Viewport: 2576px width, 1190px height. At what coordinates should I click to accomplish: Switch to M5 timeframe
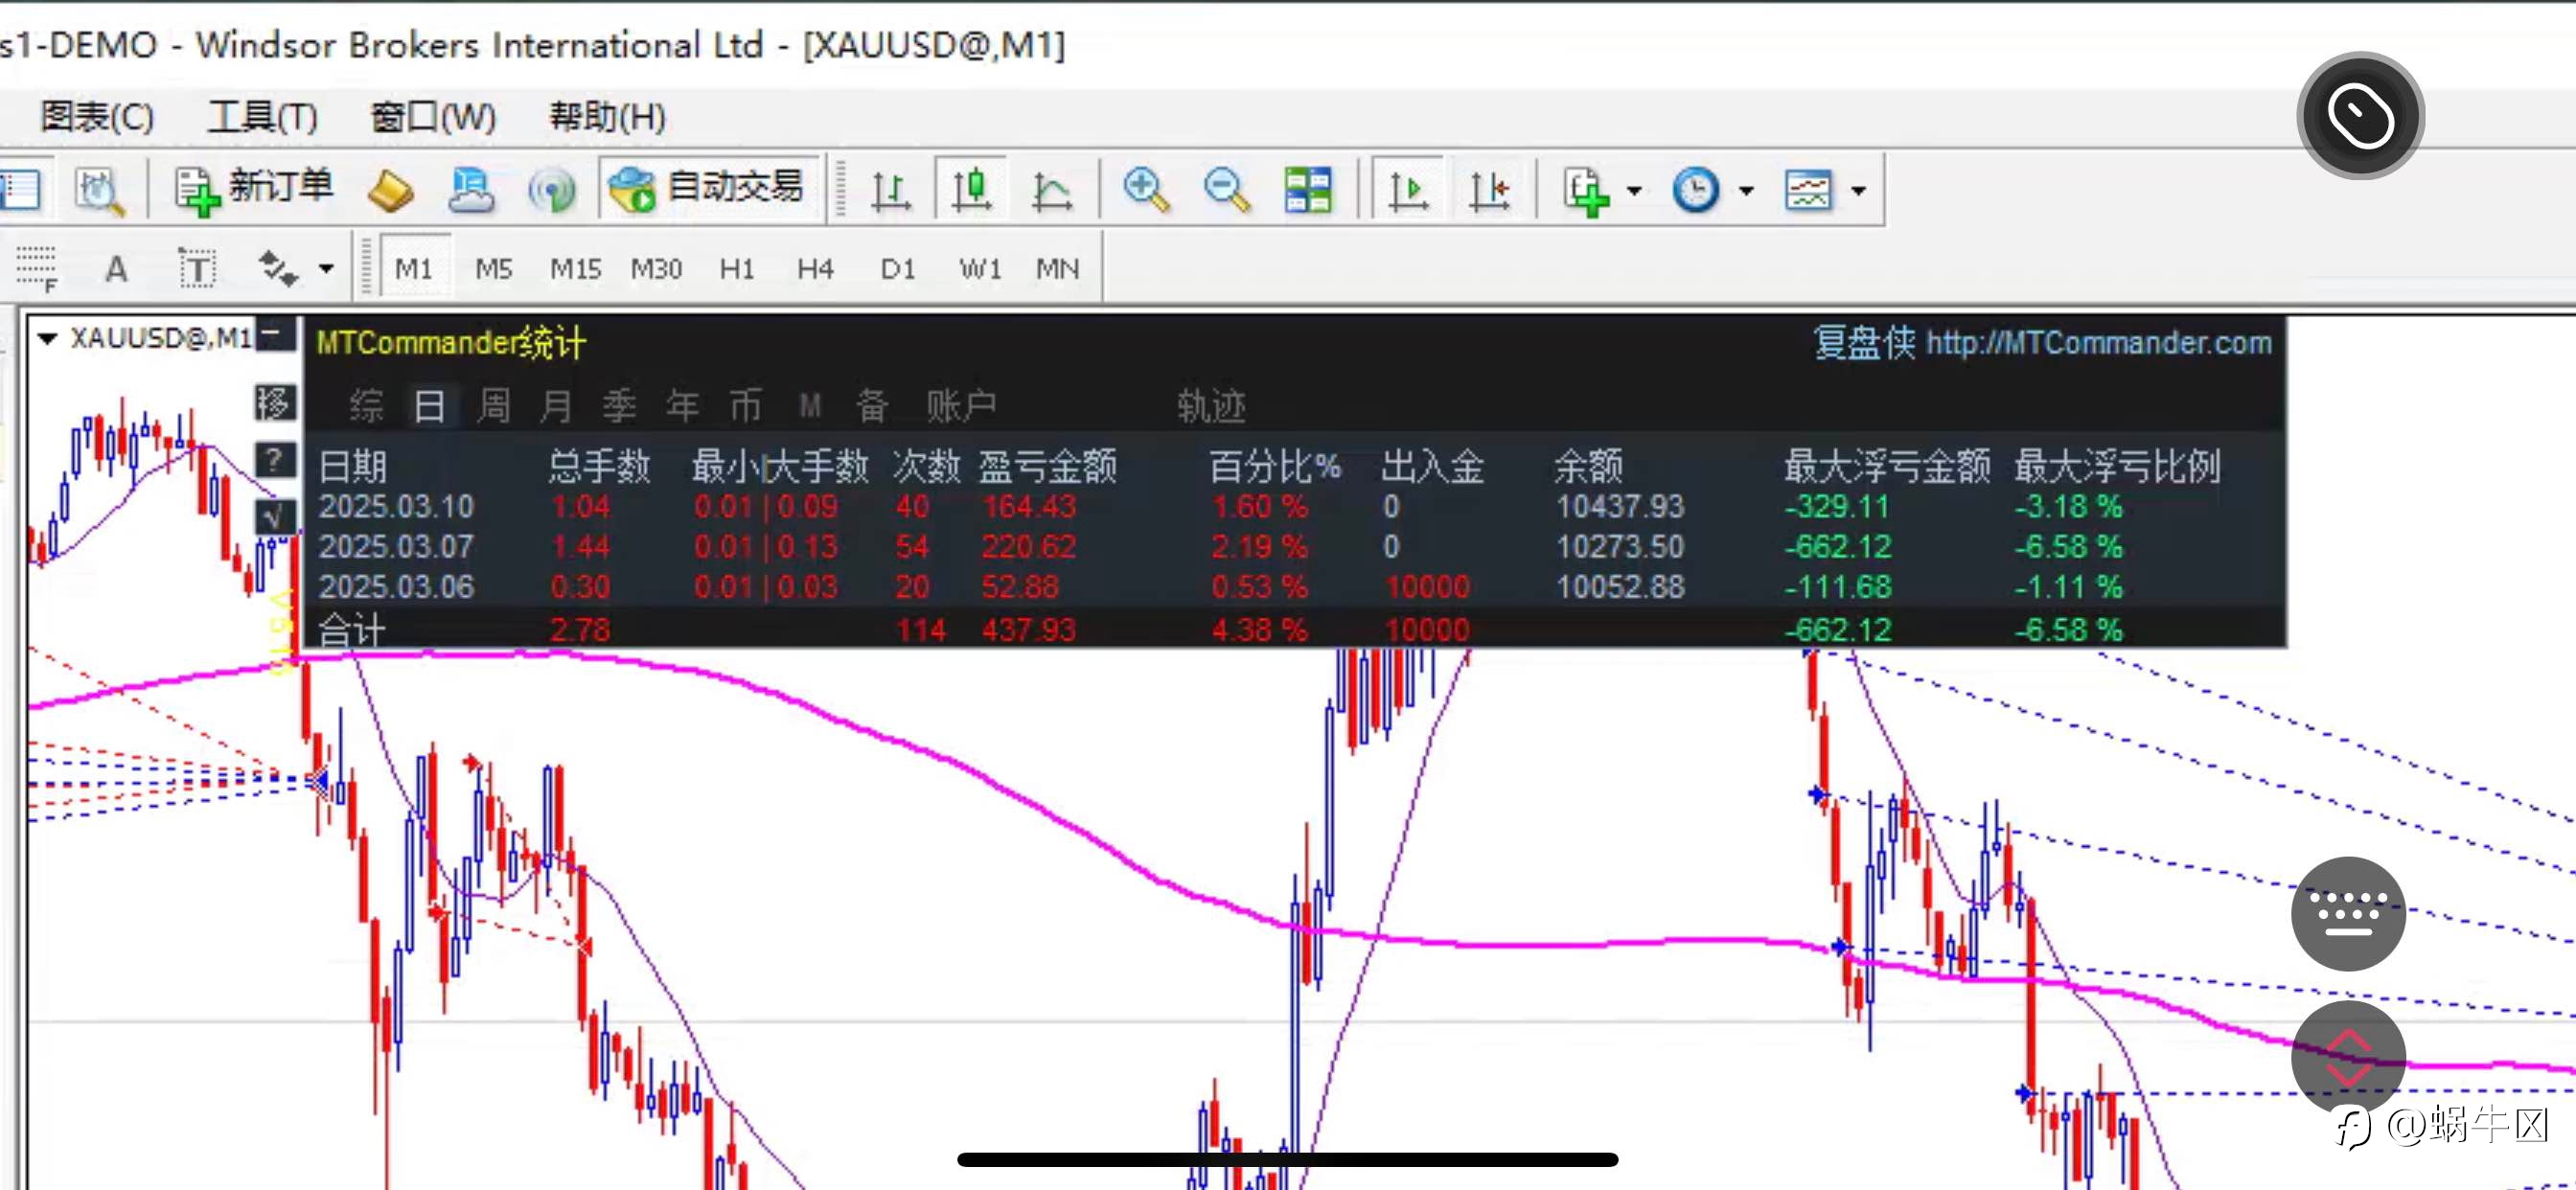coord(494,269)
